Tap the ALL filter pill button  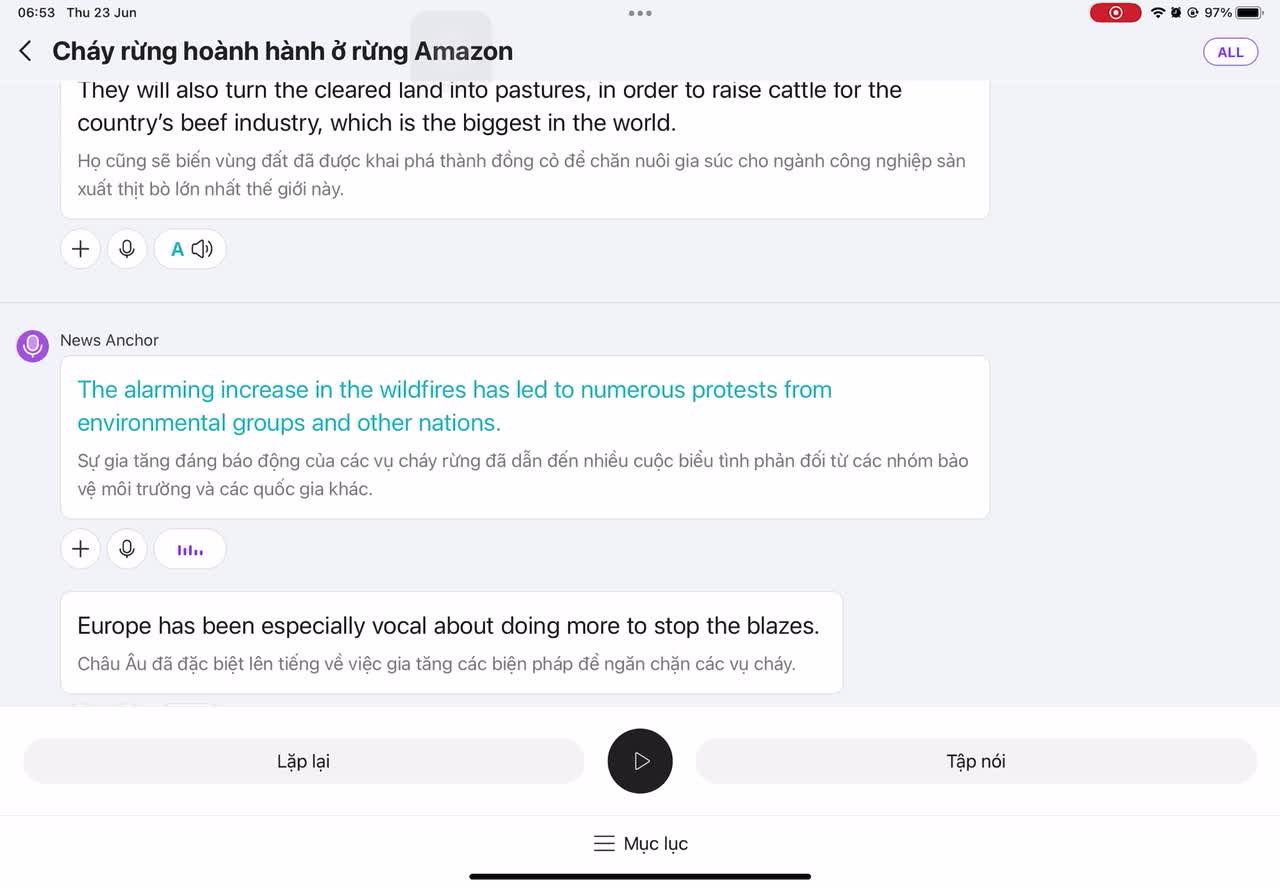pyautogui.click(x=1230, y=52)
